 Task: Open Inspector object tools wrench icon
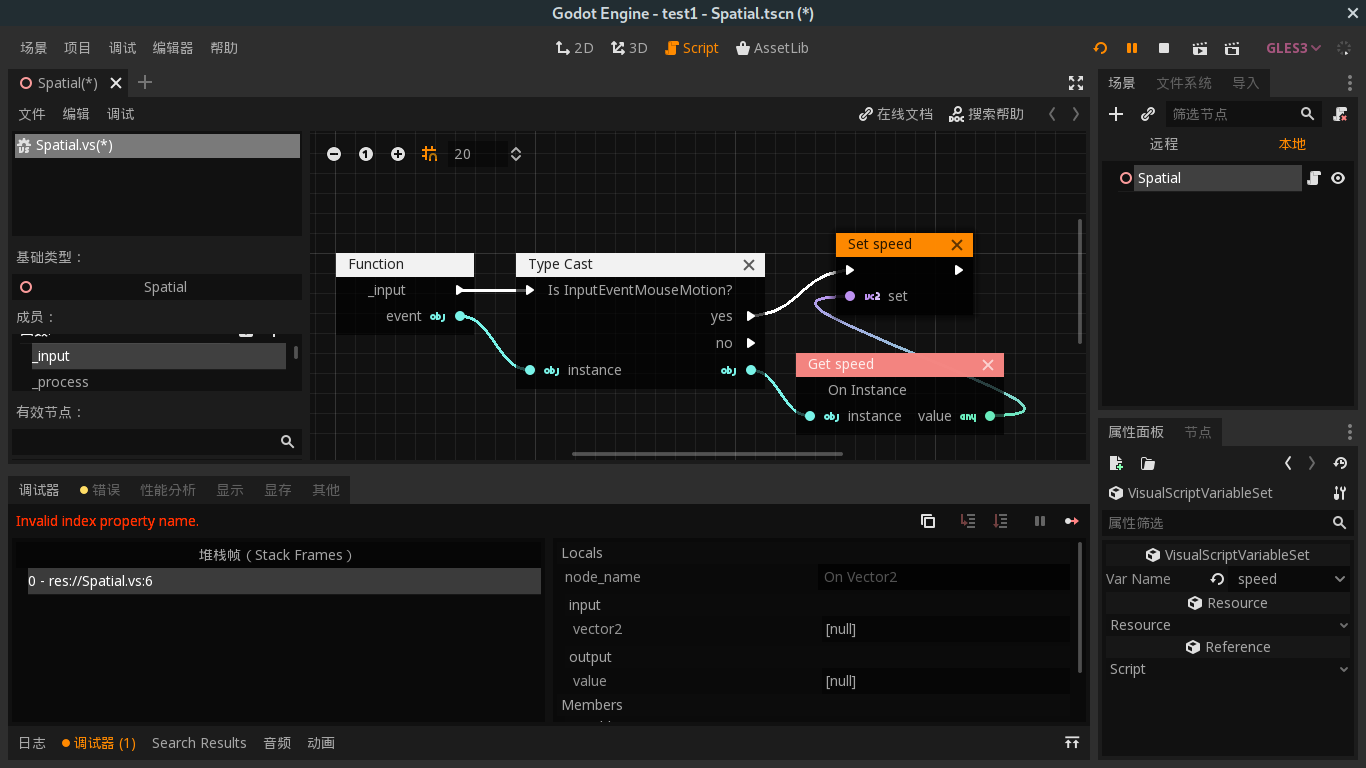click(x=1340, y=493)
